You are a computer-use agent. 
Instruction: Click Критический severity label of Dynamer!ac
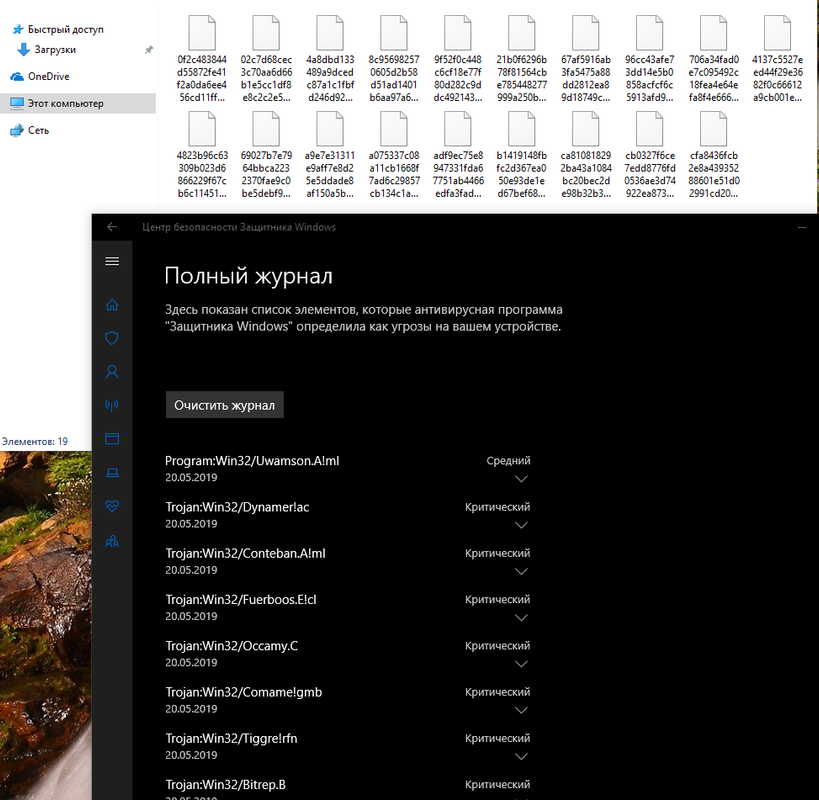click(x=497, y=507)
